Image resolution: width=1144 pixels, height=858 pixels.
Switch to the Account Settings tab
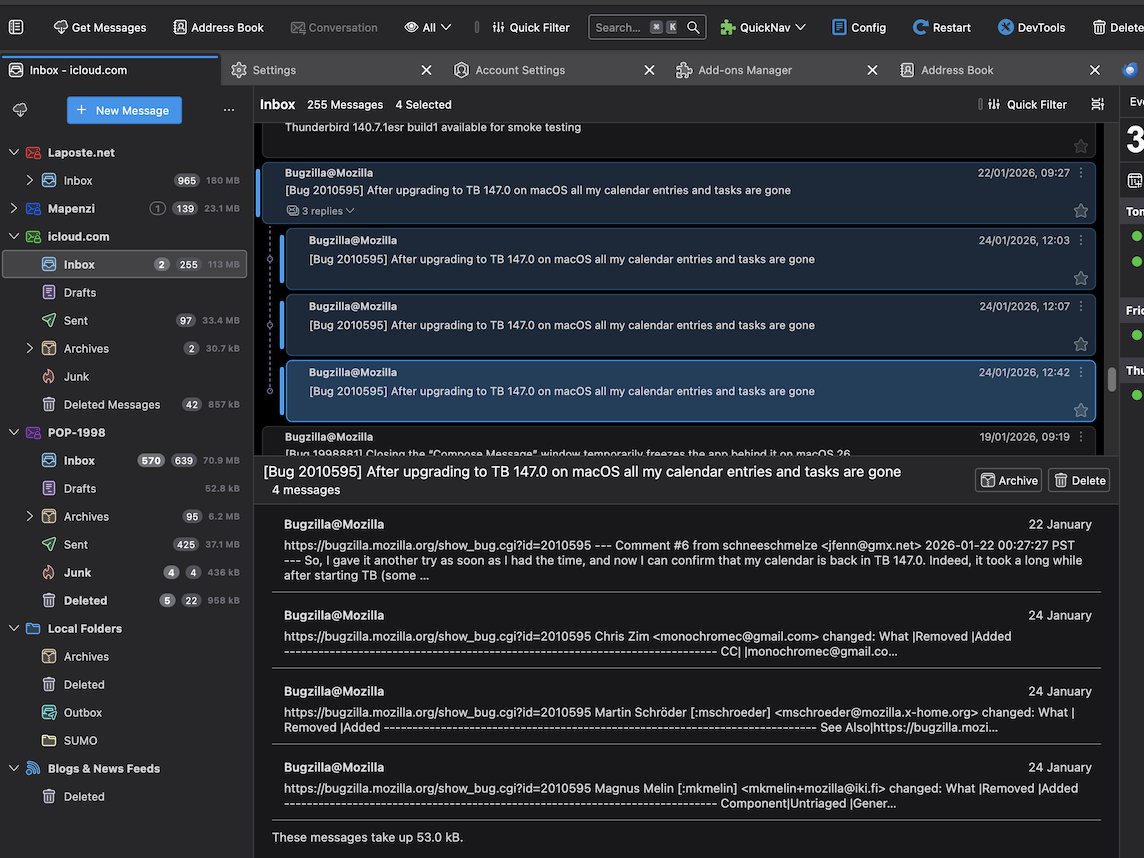click(x=520, y=70)
